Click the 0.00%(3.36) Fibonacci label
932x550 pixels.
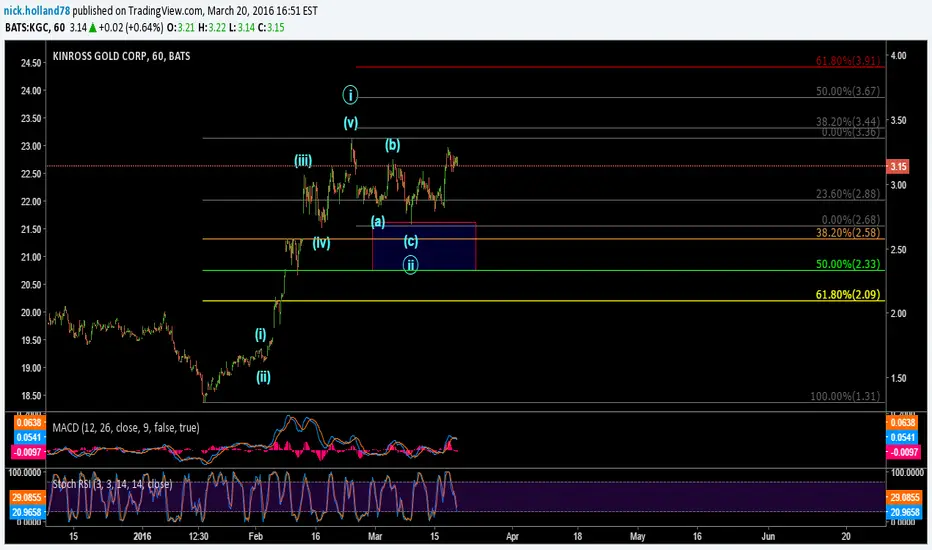[x=851, y=132]
